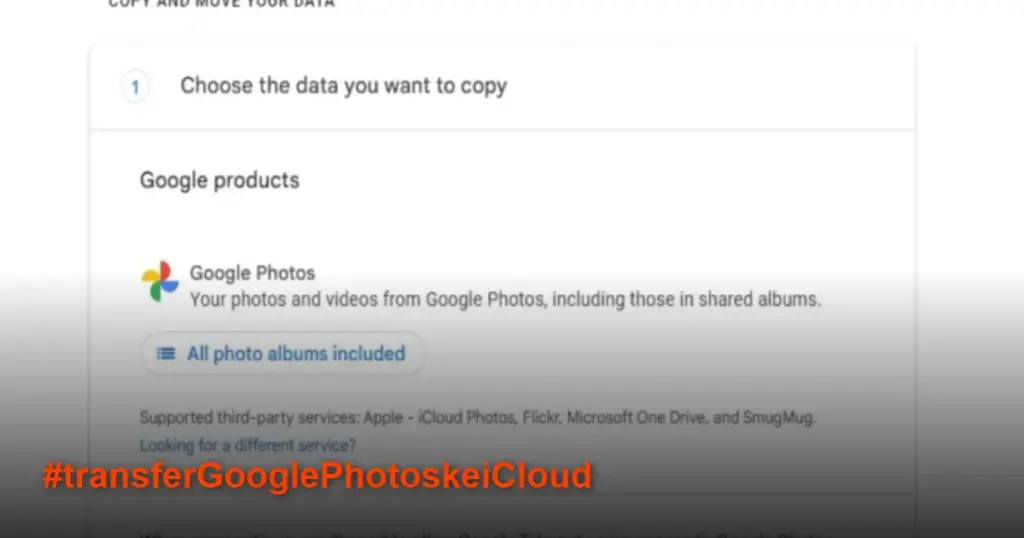Click the Google products section heading
This screenshot has height=538, width=1024.
coord(219,181)
